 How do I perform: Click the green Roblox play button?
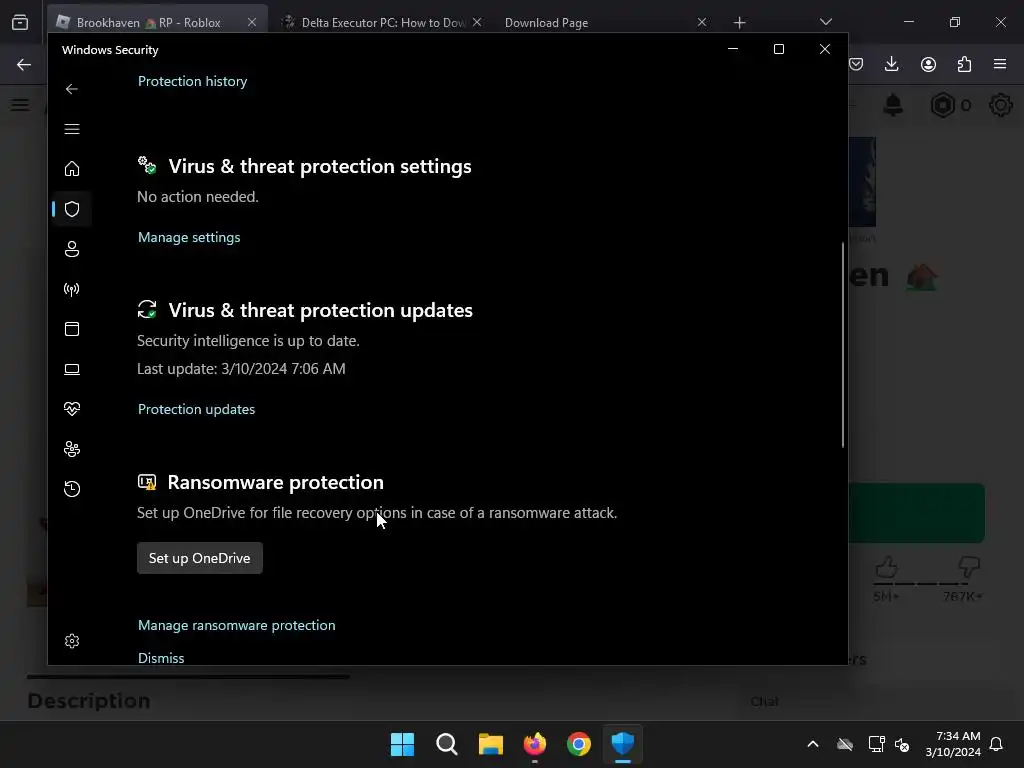click(x=917, y=513)
